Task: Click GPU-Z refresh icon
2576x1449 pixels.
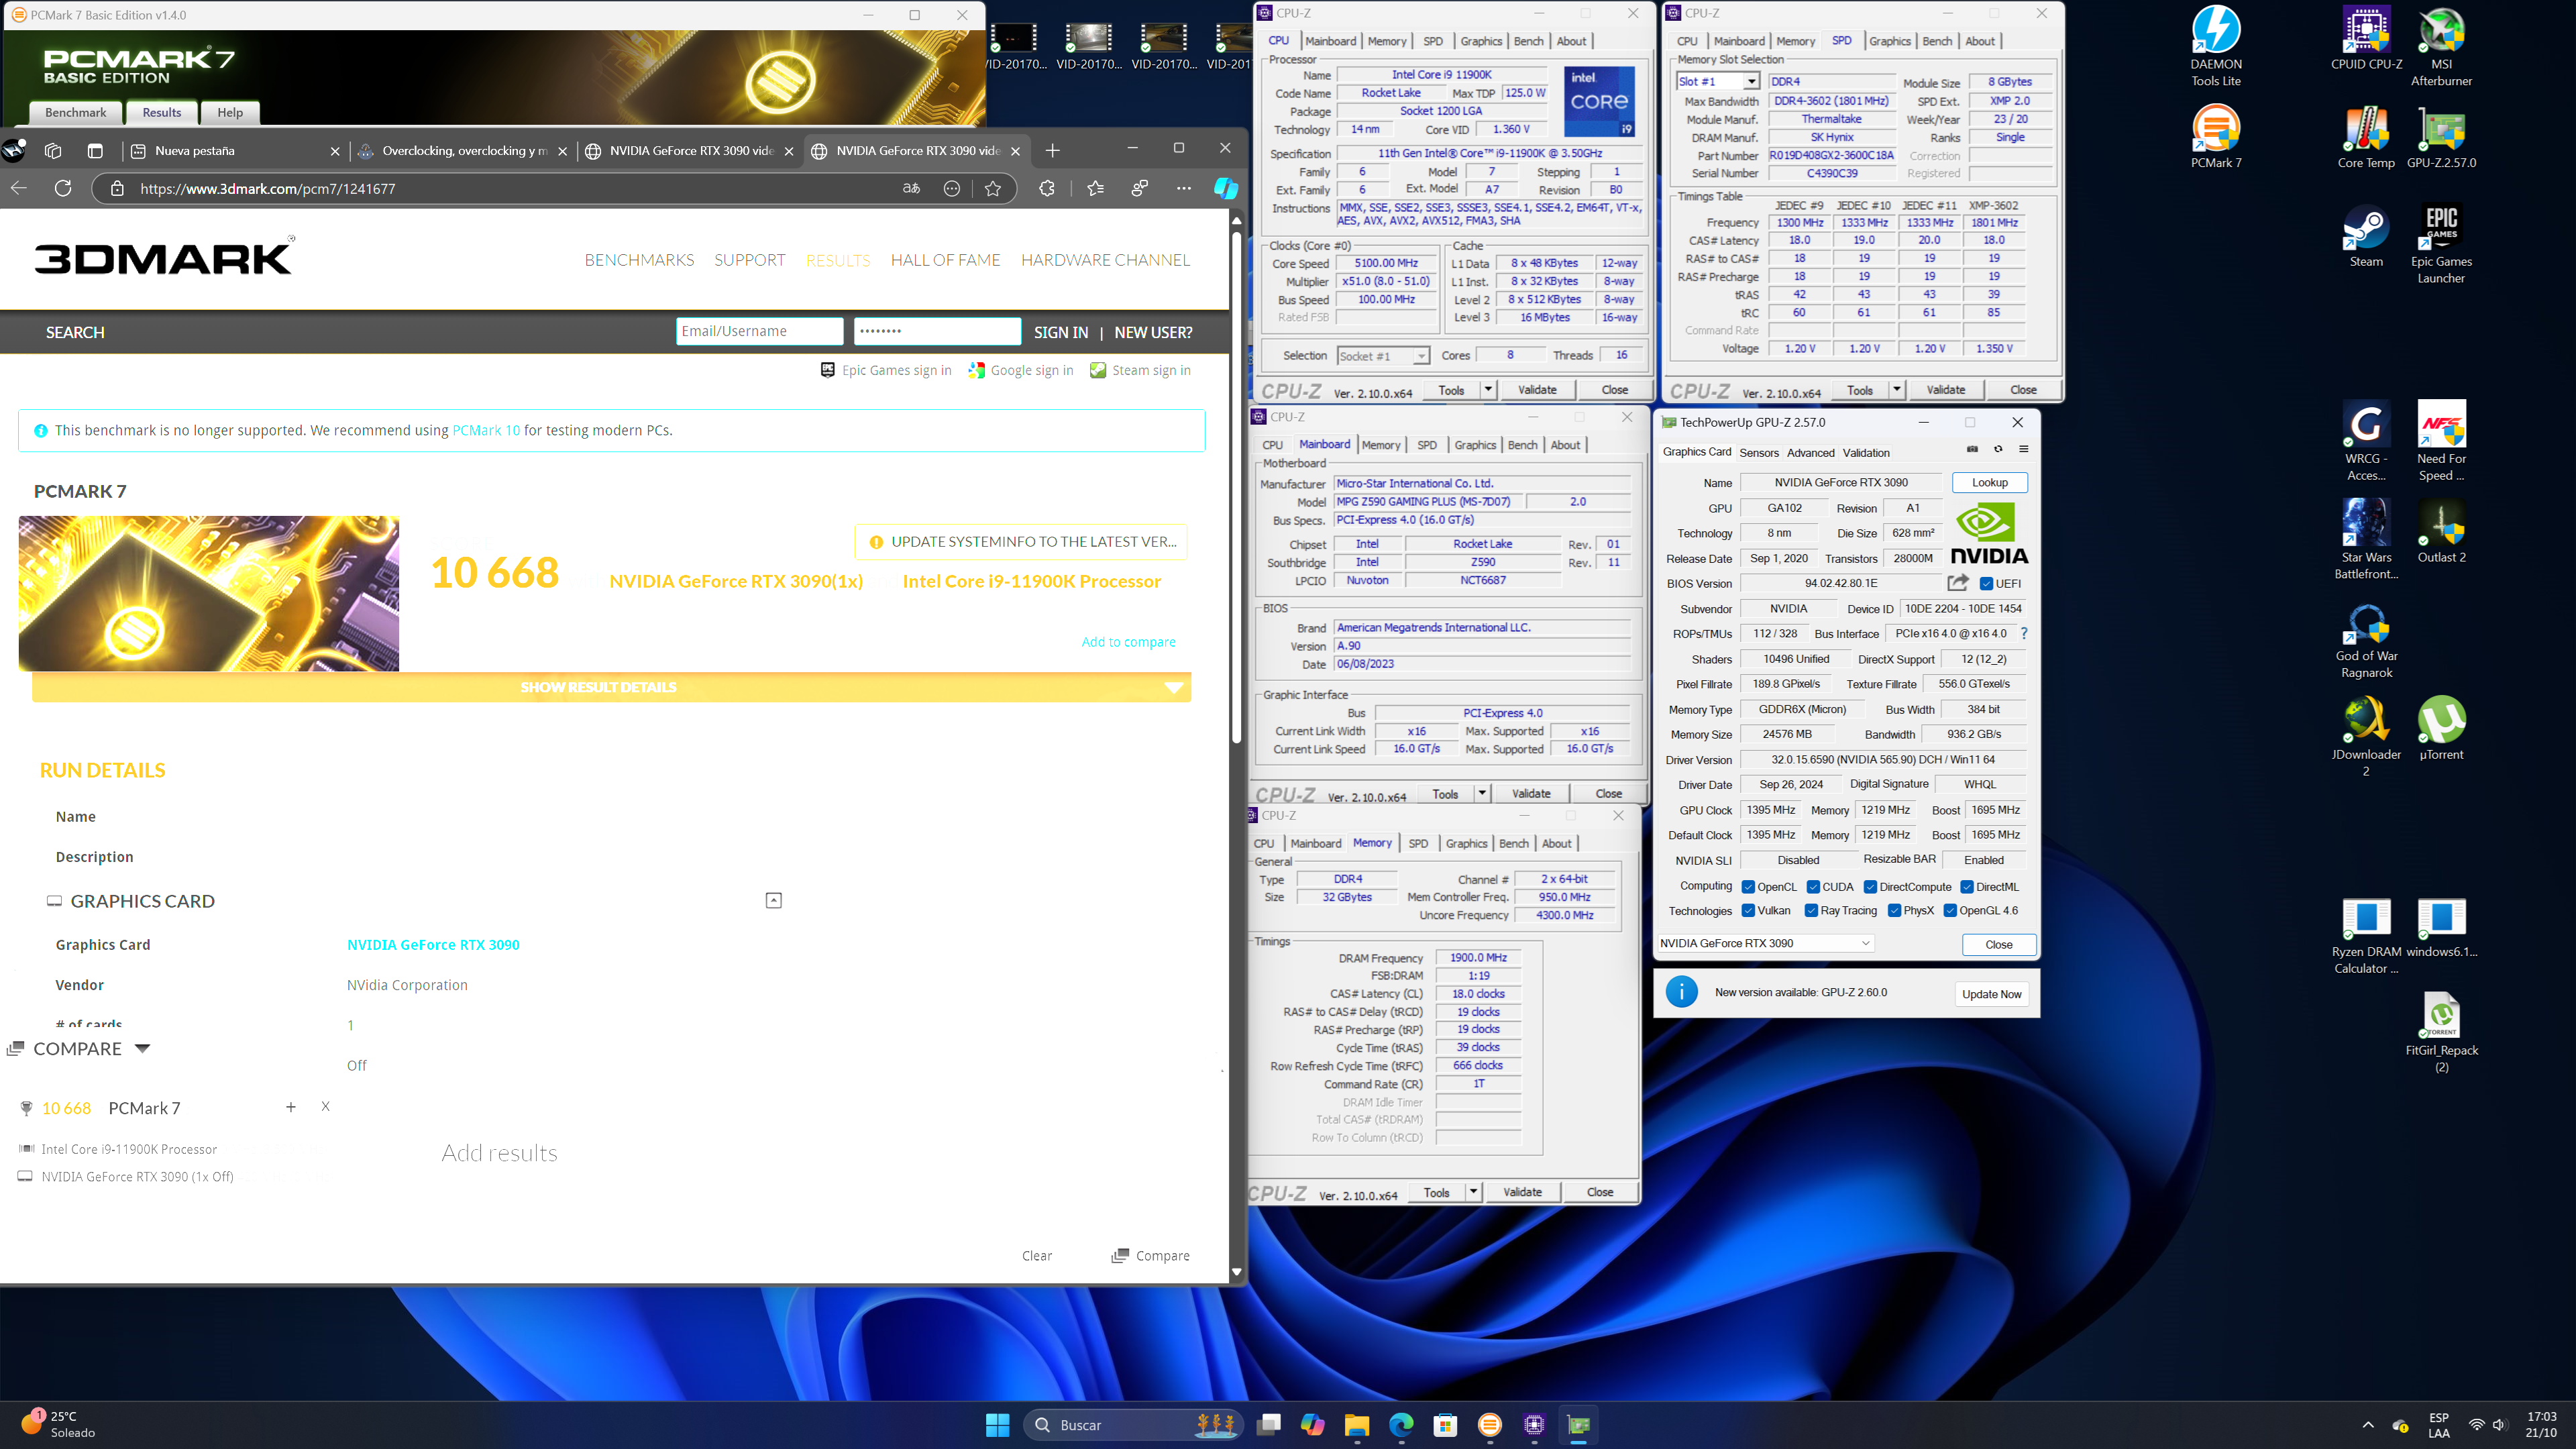Action: (x=1998, y=449)
